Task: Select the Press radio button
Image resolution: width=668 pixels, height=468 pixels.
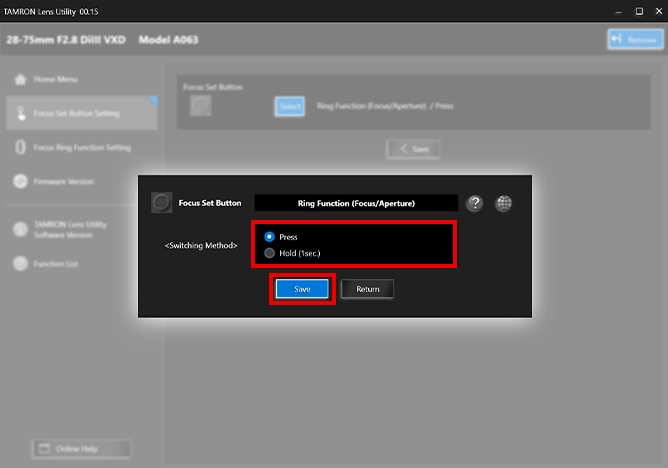Action: (x=269, y=237)
